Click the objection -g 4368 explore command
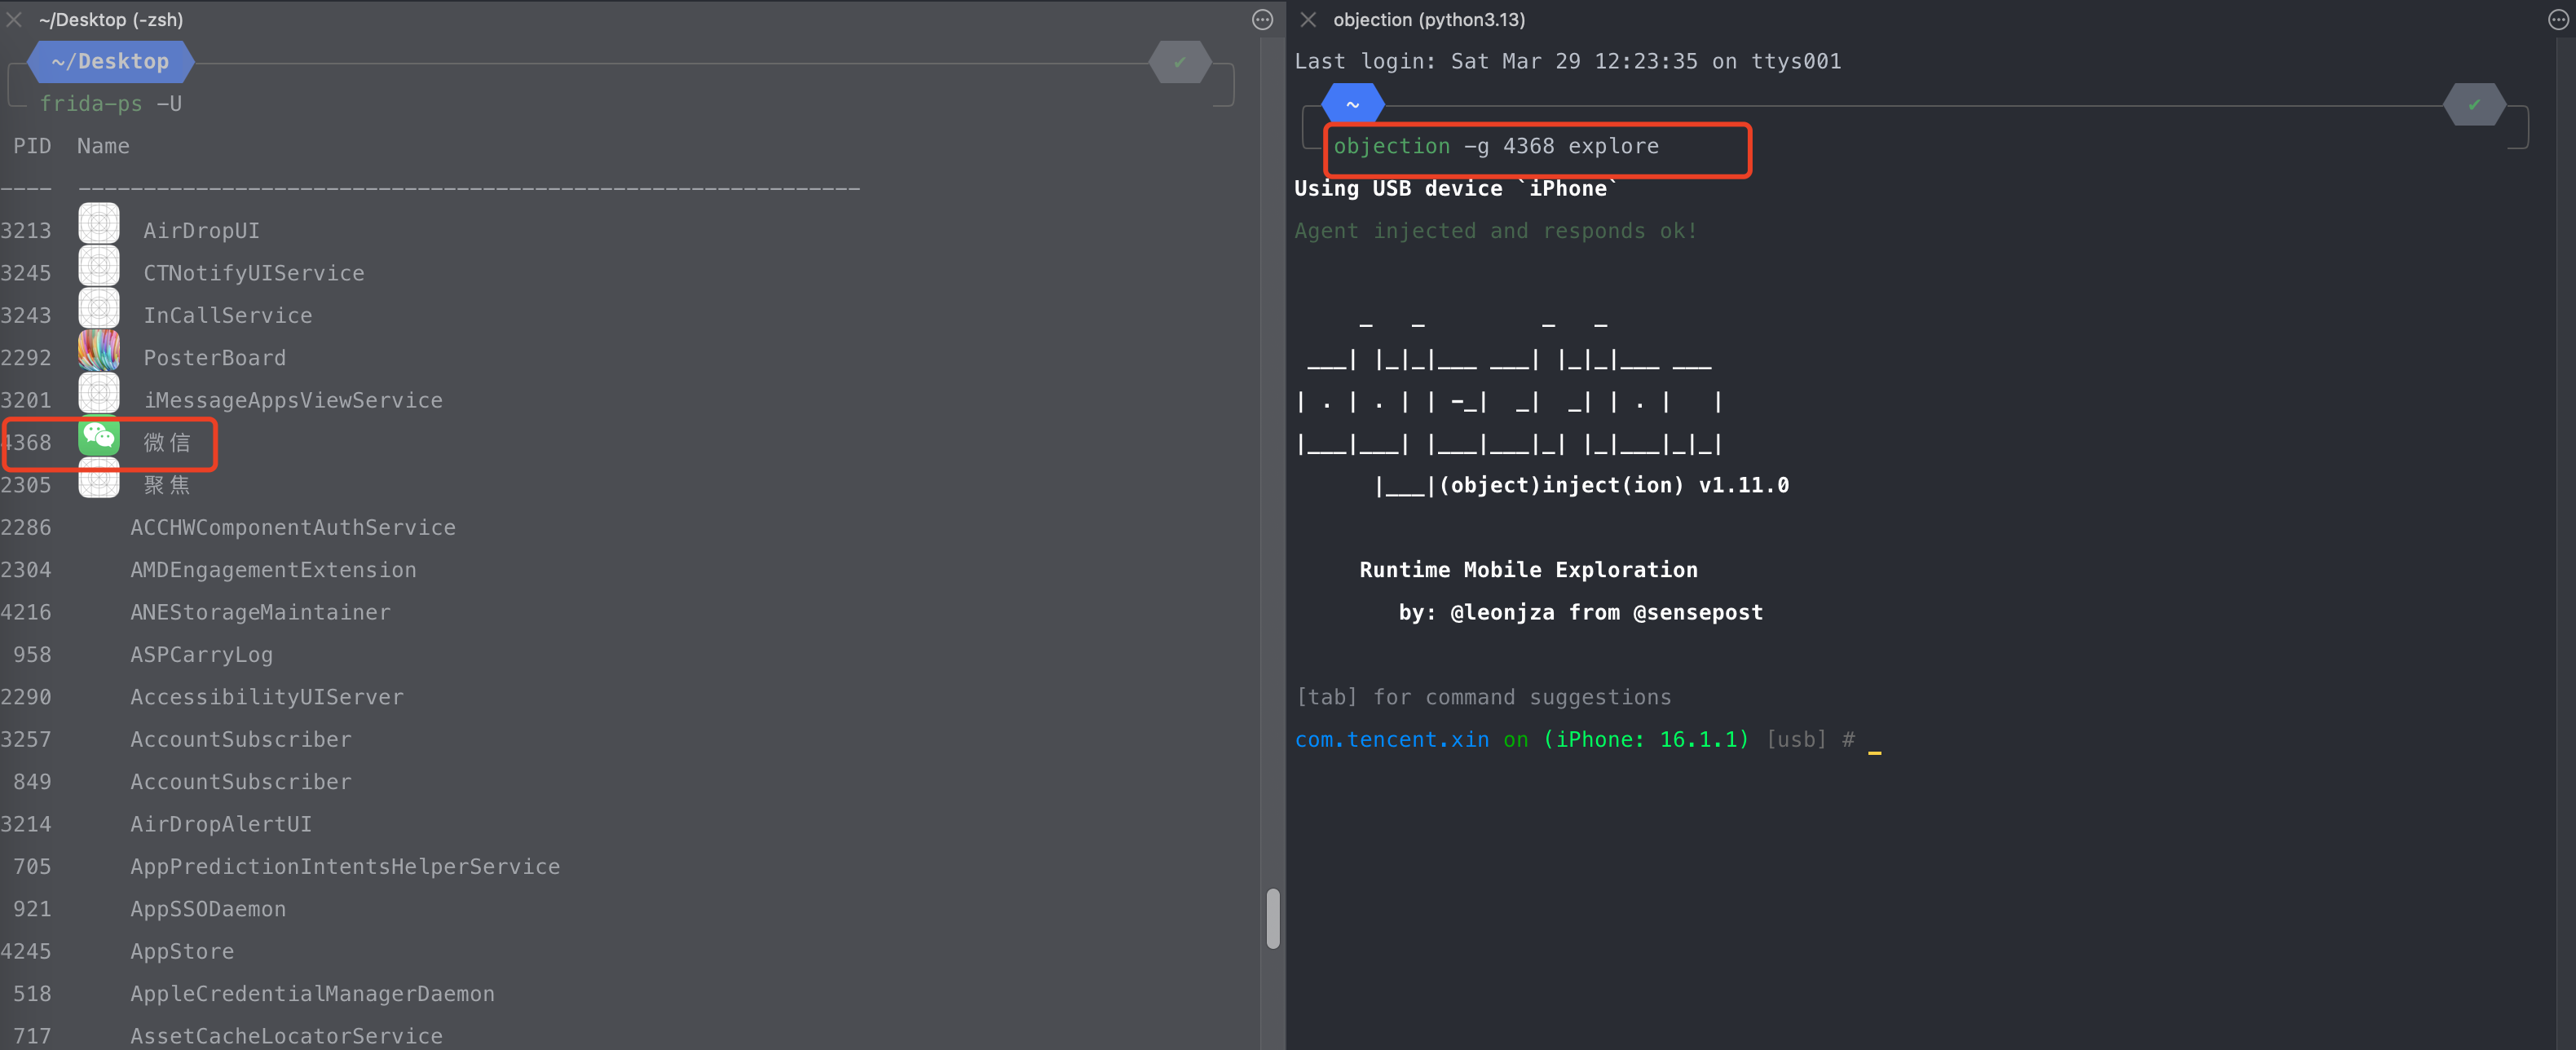 pyautogui.click(x=1496, y=146)
